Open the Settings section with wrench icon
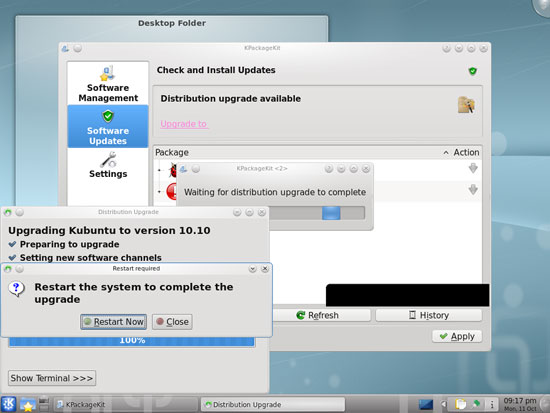The width and height of the screenshot is (550, 413). tap(108, 165)
